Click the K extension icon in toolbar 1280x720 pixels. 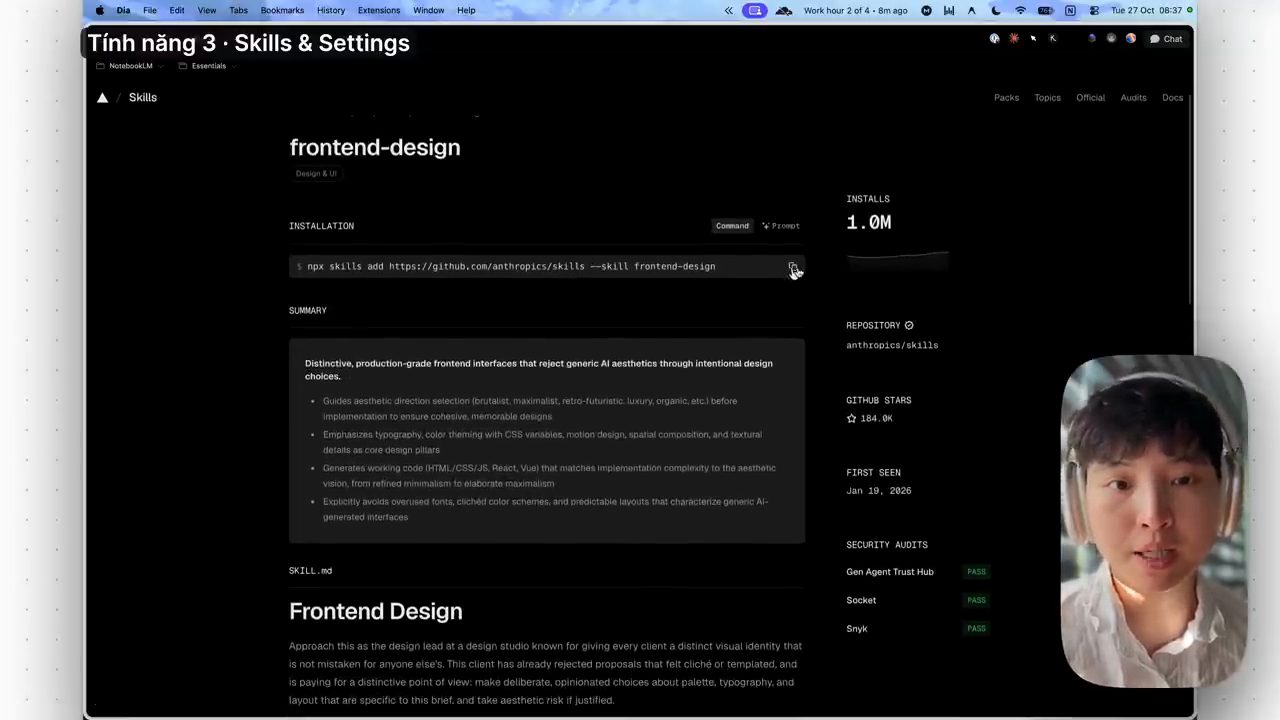coord(1052,39)
